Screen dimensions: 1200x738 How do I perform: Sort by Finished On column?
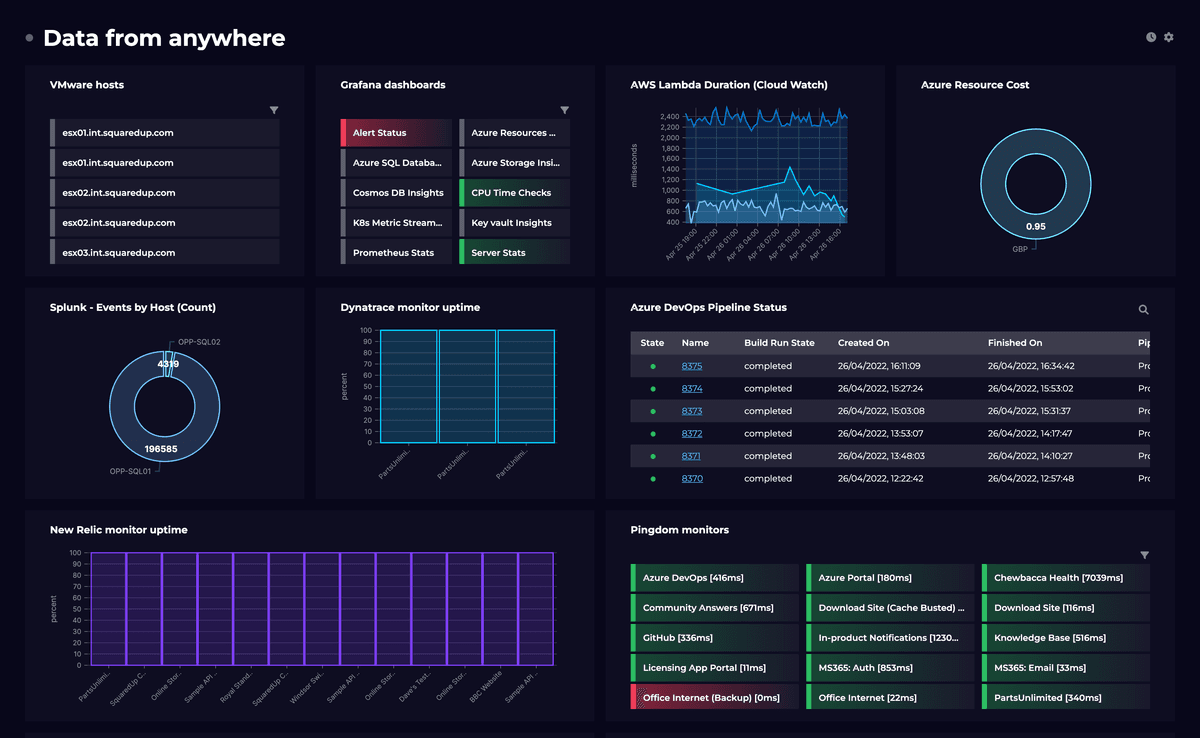click(x=1015, y=343)
